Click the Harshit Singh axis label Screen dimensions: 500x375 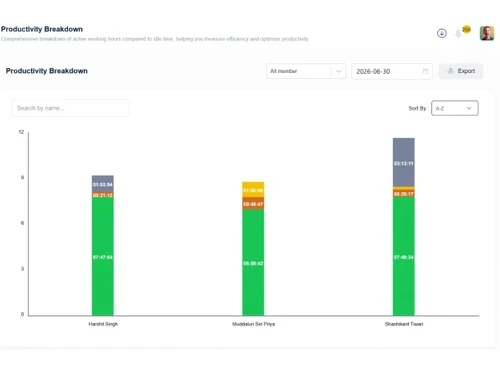tap(103, 324)
